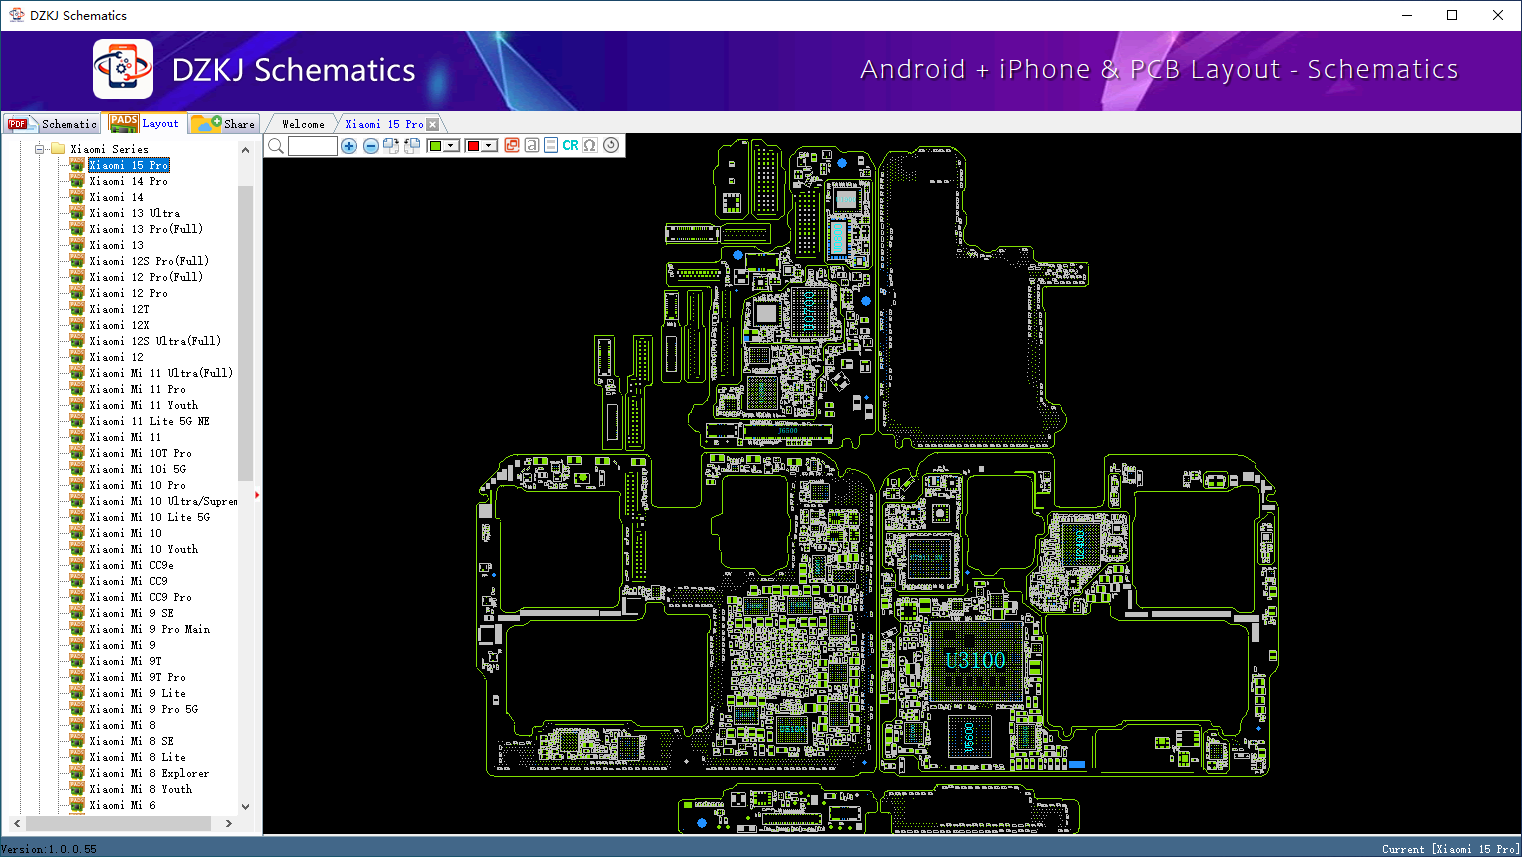Screen dimensions: 1522x857
Task: Open Xiaomi Mi 9 Pro Main entry
Action: (149, 629)
